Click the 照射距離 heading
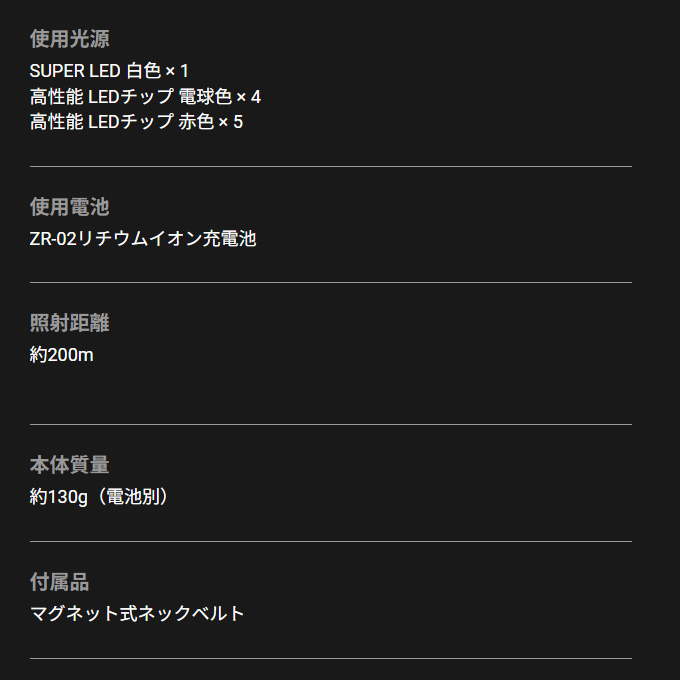This screenshot has width=680, height=680. pos(69,323)
